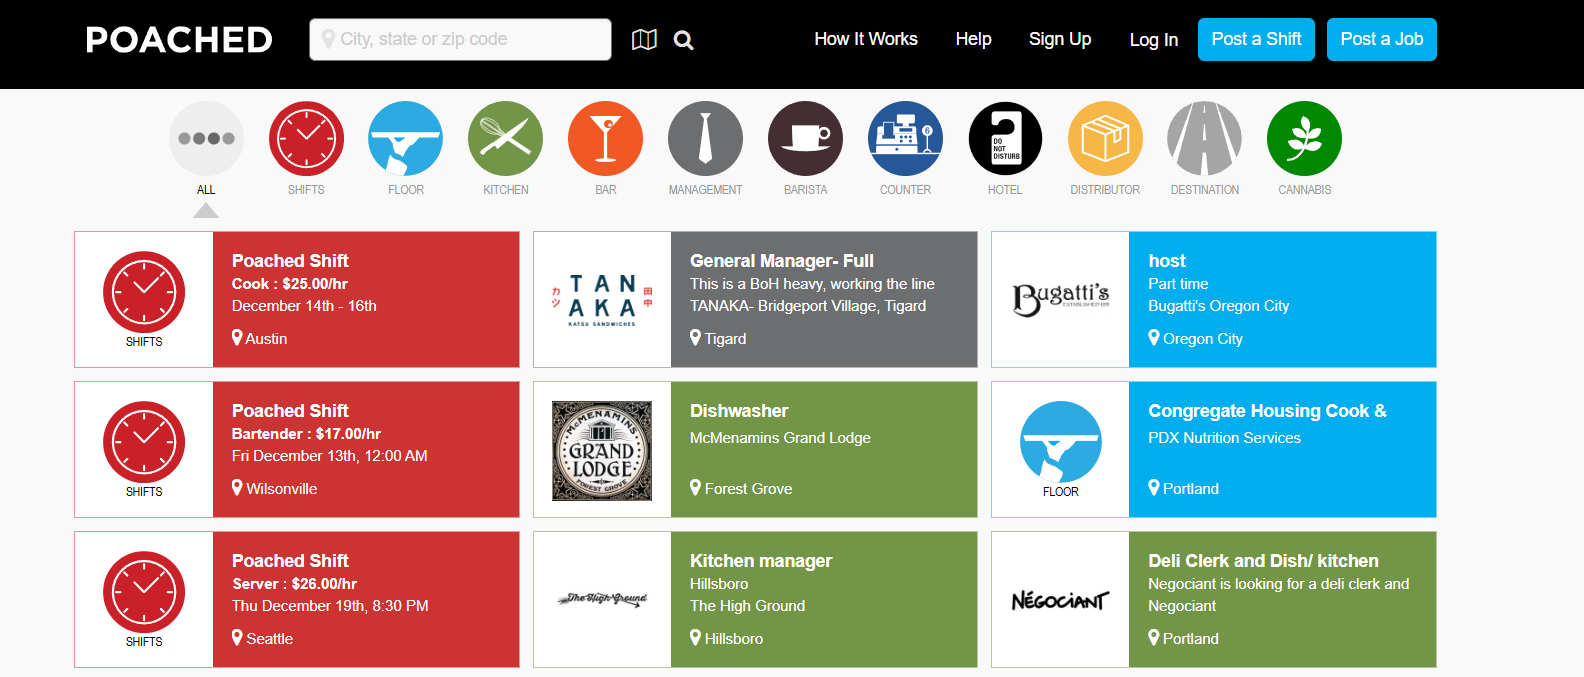
Task: Open How It Works page
Action: pos(866,39)
